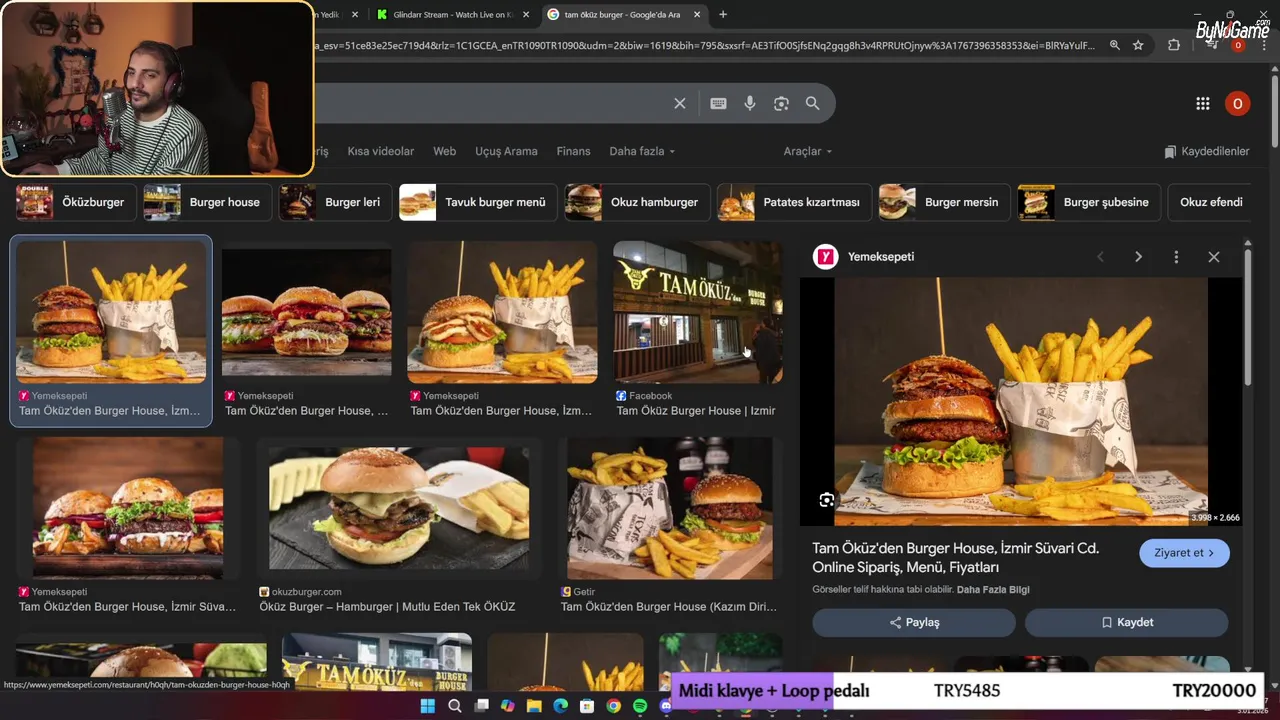The height and width of the screenshot is (720, 1280).
Task: Open Task View from the taskbar
Action: coord(481,706)
